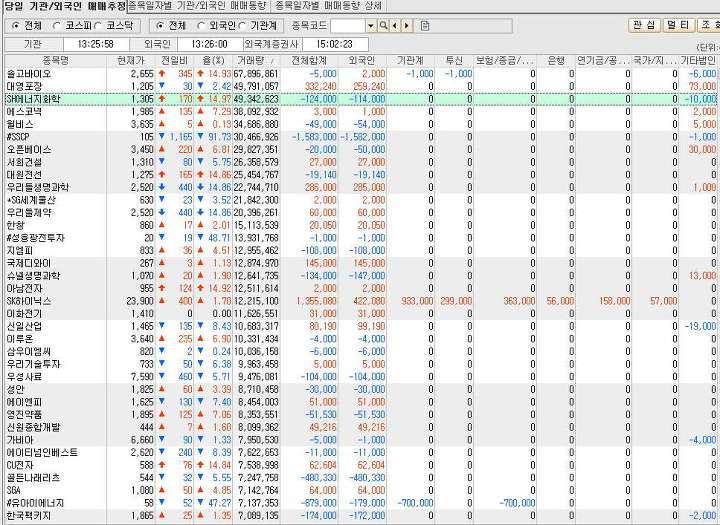Screen dimensions: 720x525
Task: Select the 에스코넥 stock row
Action: pyautogui.click(x=361, y=112)
